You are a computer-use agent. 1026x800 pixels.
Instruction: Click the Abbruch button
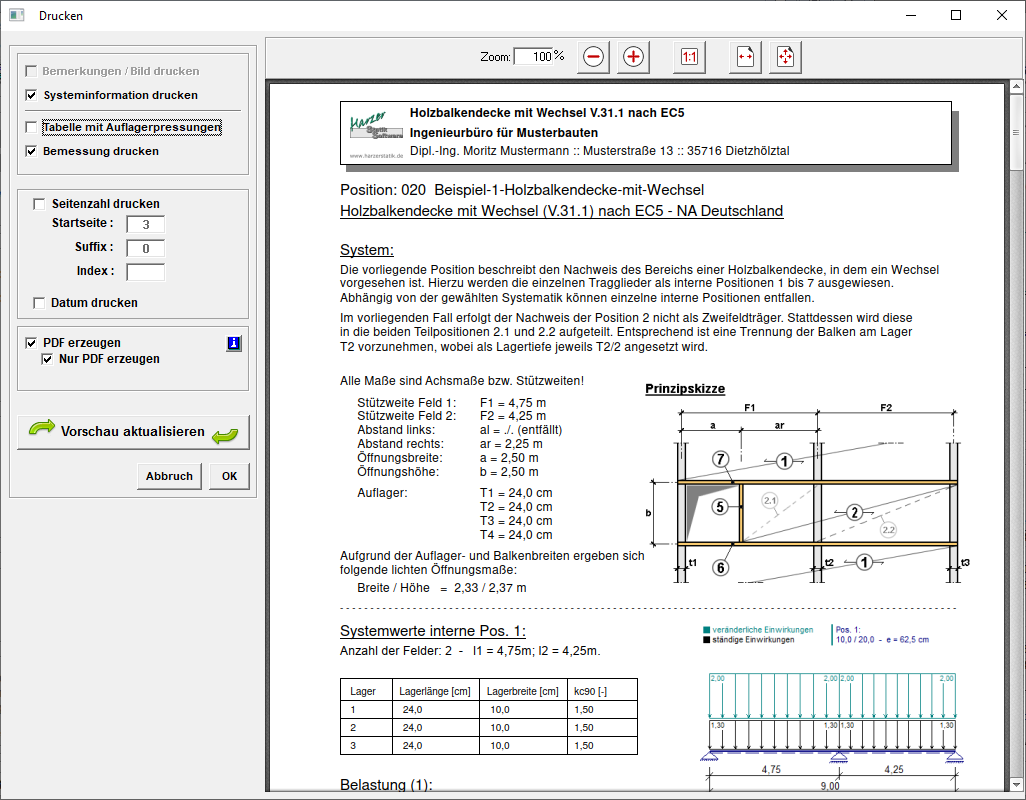[169, 476]
